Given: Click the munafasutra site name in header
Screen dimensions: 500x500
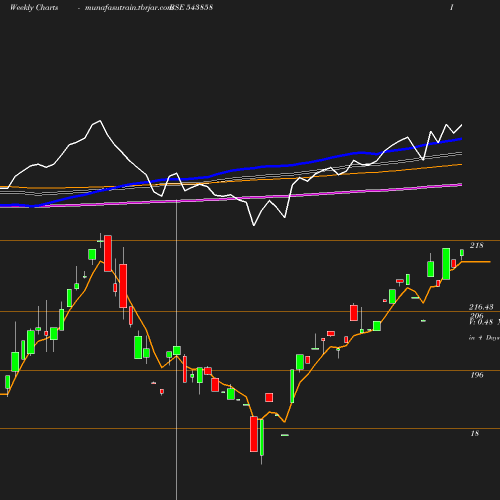Looking at the screenshot, I should [128, 7].
